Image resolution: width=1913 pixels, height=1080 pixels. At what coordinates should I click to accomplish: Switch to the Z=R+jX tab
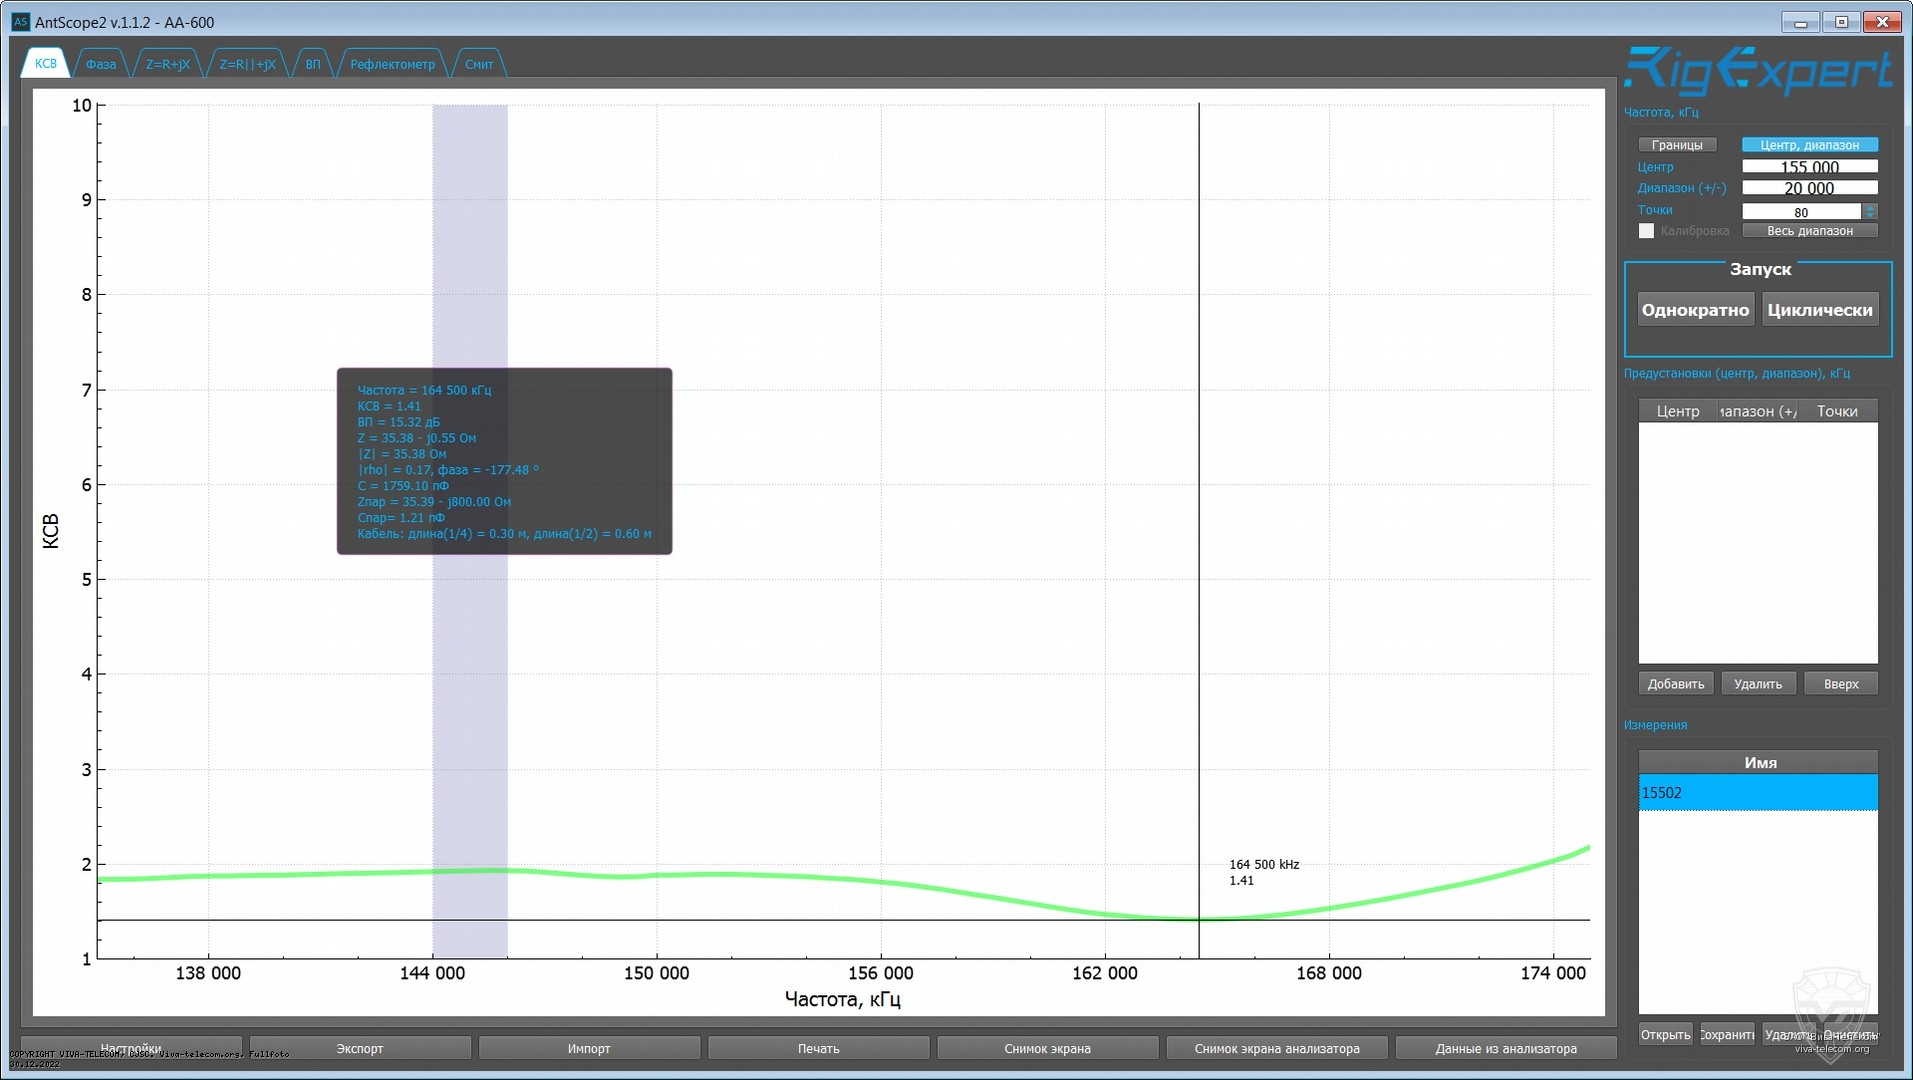pyautogui.click(x=167, y=64)
